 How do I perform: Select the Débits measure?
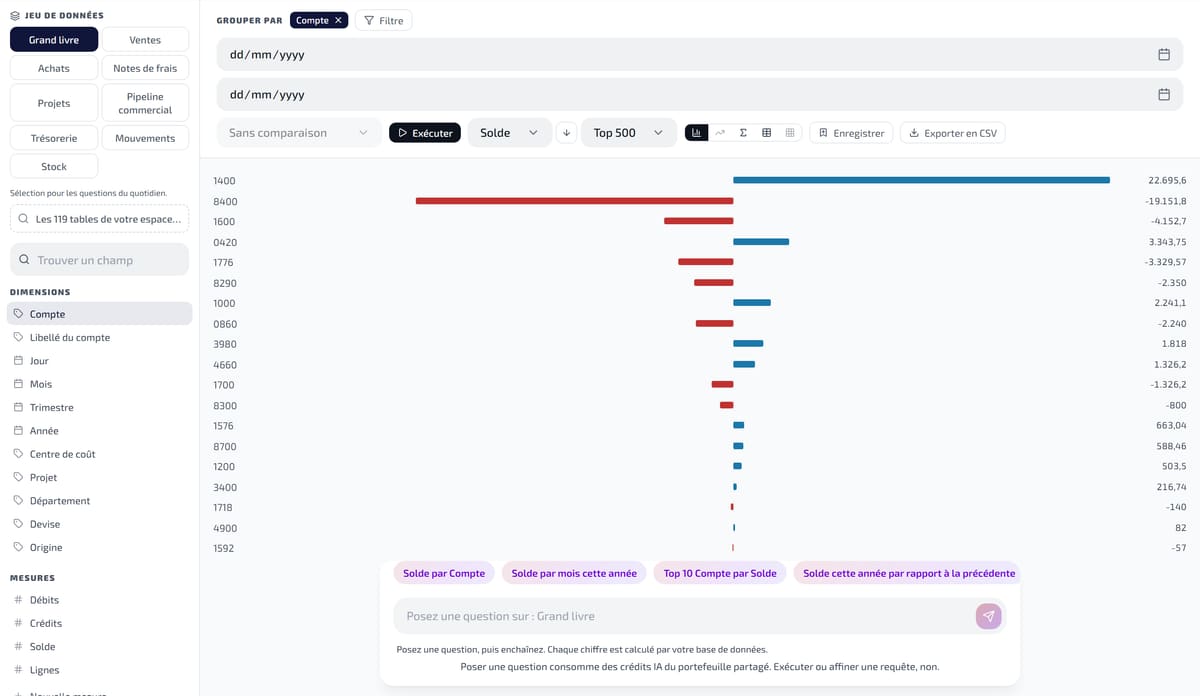(x=99, y=600)
